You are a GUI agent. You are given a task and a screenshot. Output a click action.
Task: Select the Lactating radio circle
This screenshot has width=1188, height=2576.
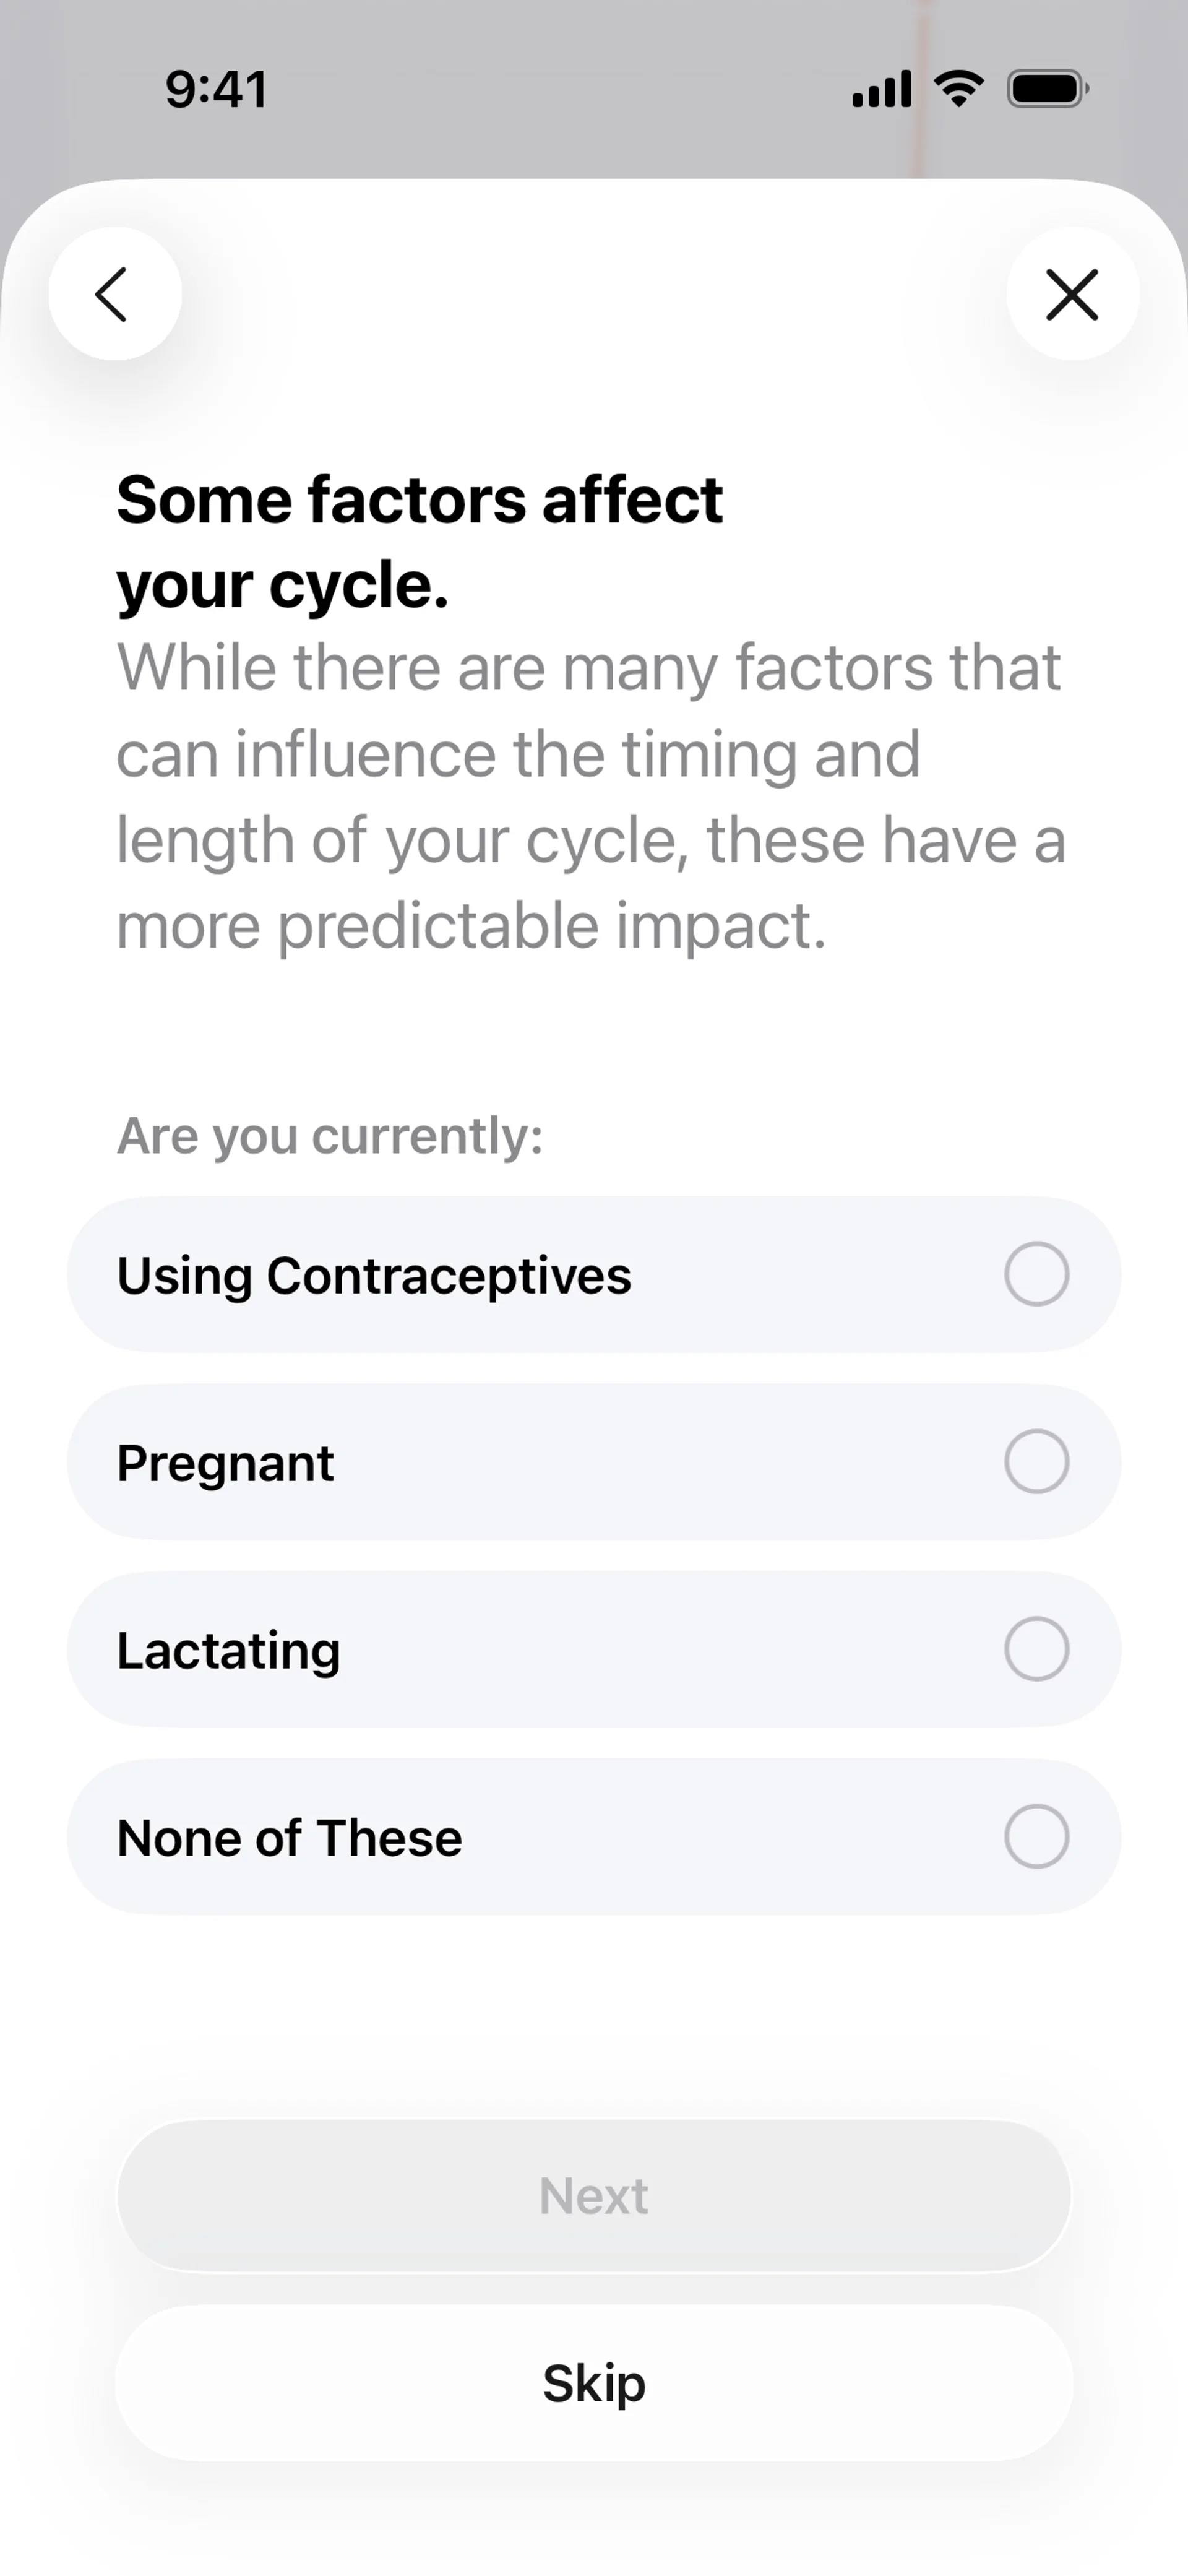[1036, 1648]
